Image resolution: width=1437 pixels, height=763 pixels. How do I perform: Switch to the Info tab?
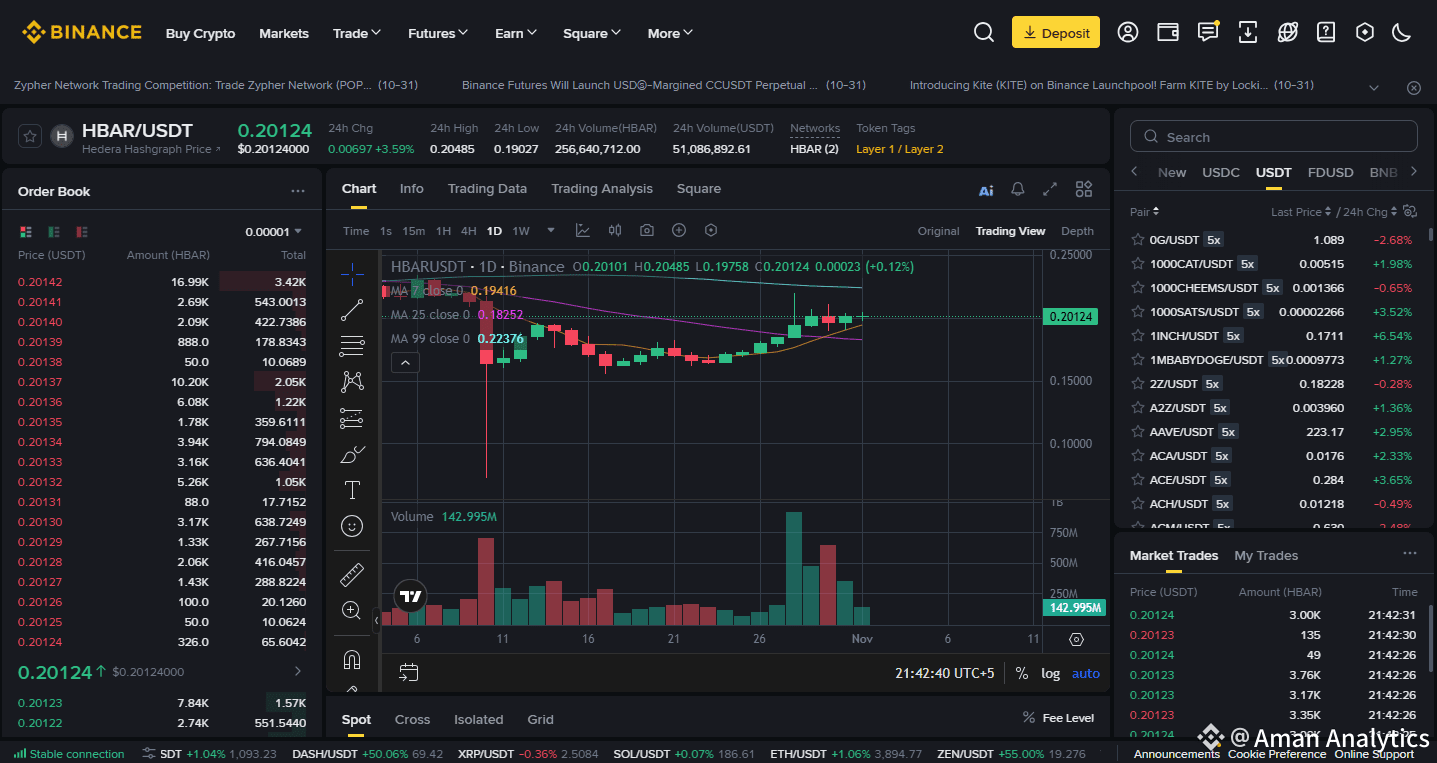click(x=411, y=188)
